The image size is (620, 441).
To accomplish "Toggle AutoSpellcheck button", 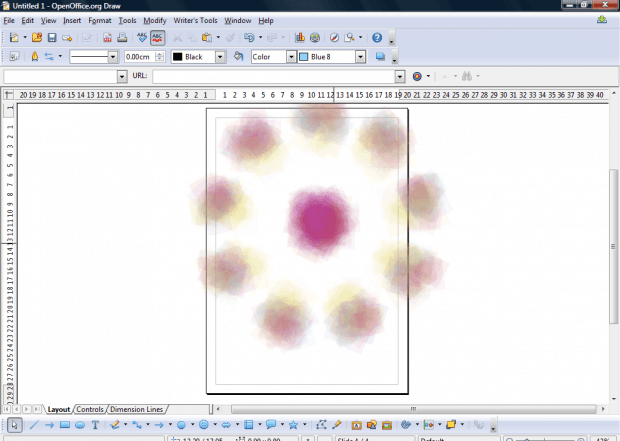I will (x=158, y=38).
